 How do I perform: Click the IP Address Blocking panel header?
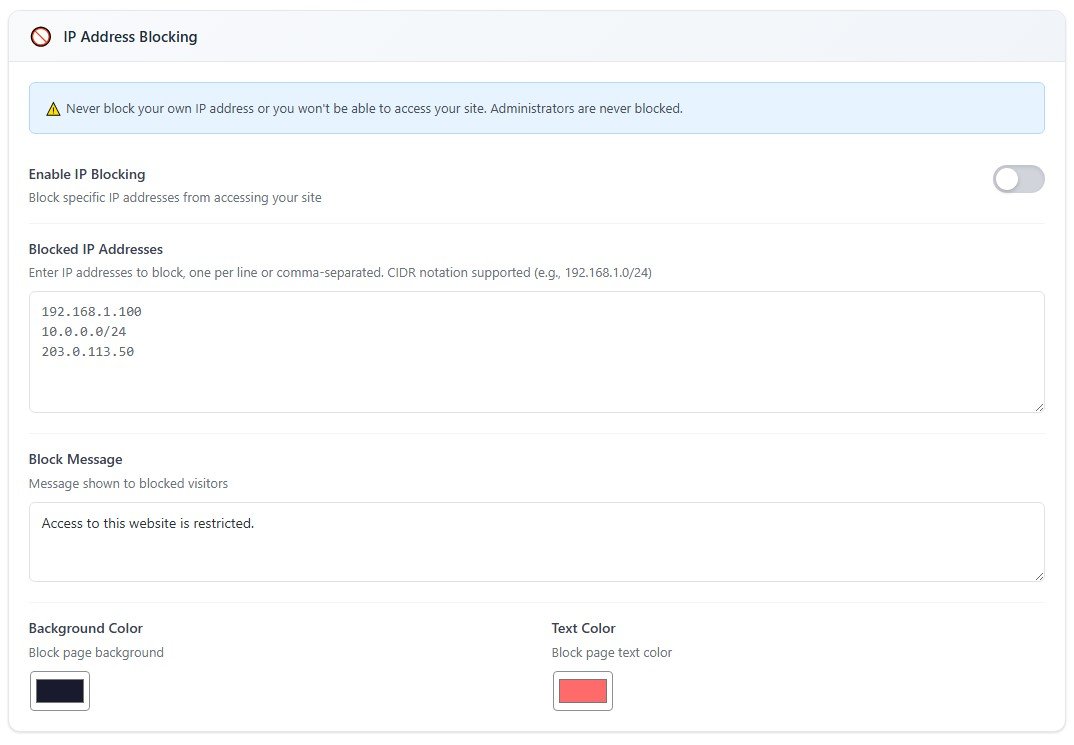[130, 37]
